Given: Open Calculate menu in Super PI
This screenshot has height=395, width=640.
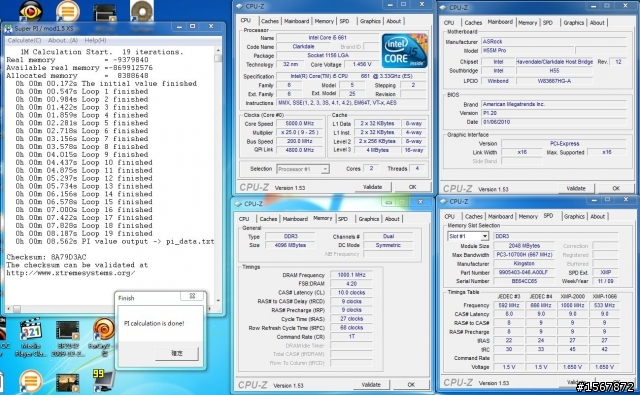Looking at the screenshot, I should [24, 40].
